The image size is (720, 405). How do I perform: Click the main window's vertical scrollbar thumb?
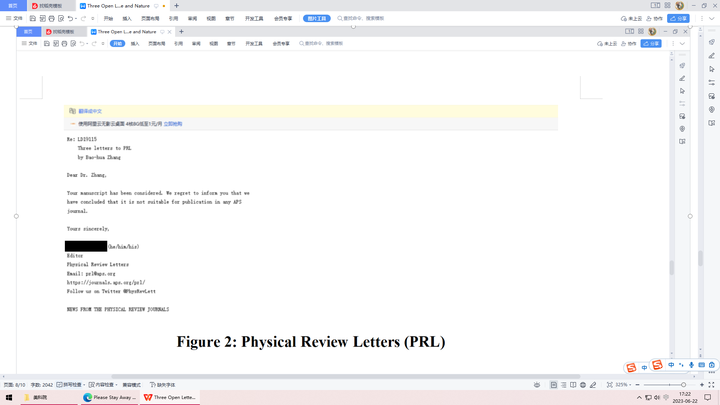[700, 259]
